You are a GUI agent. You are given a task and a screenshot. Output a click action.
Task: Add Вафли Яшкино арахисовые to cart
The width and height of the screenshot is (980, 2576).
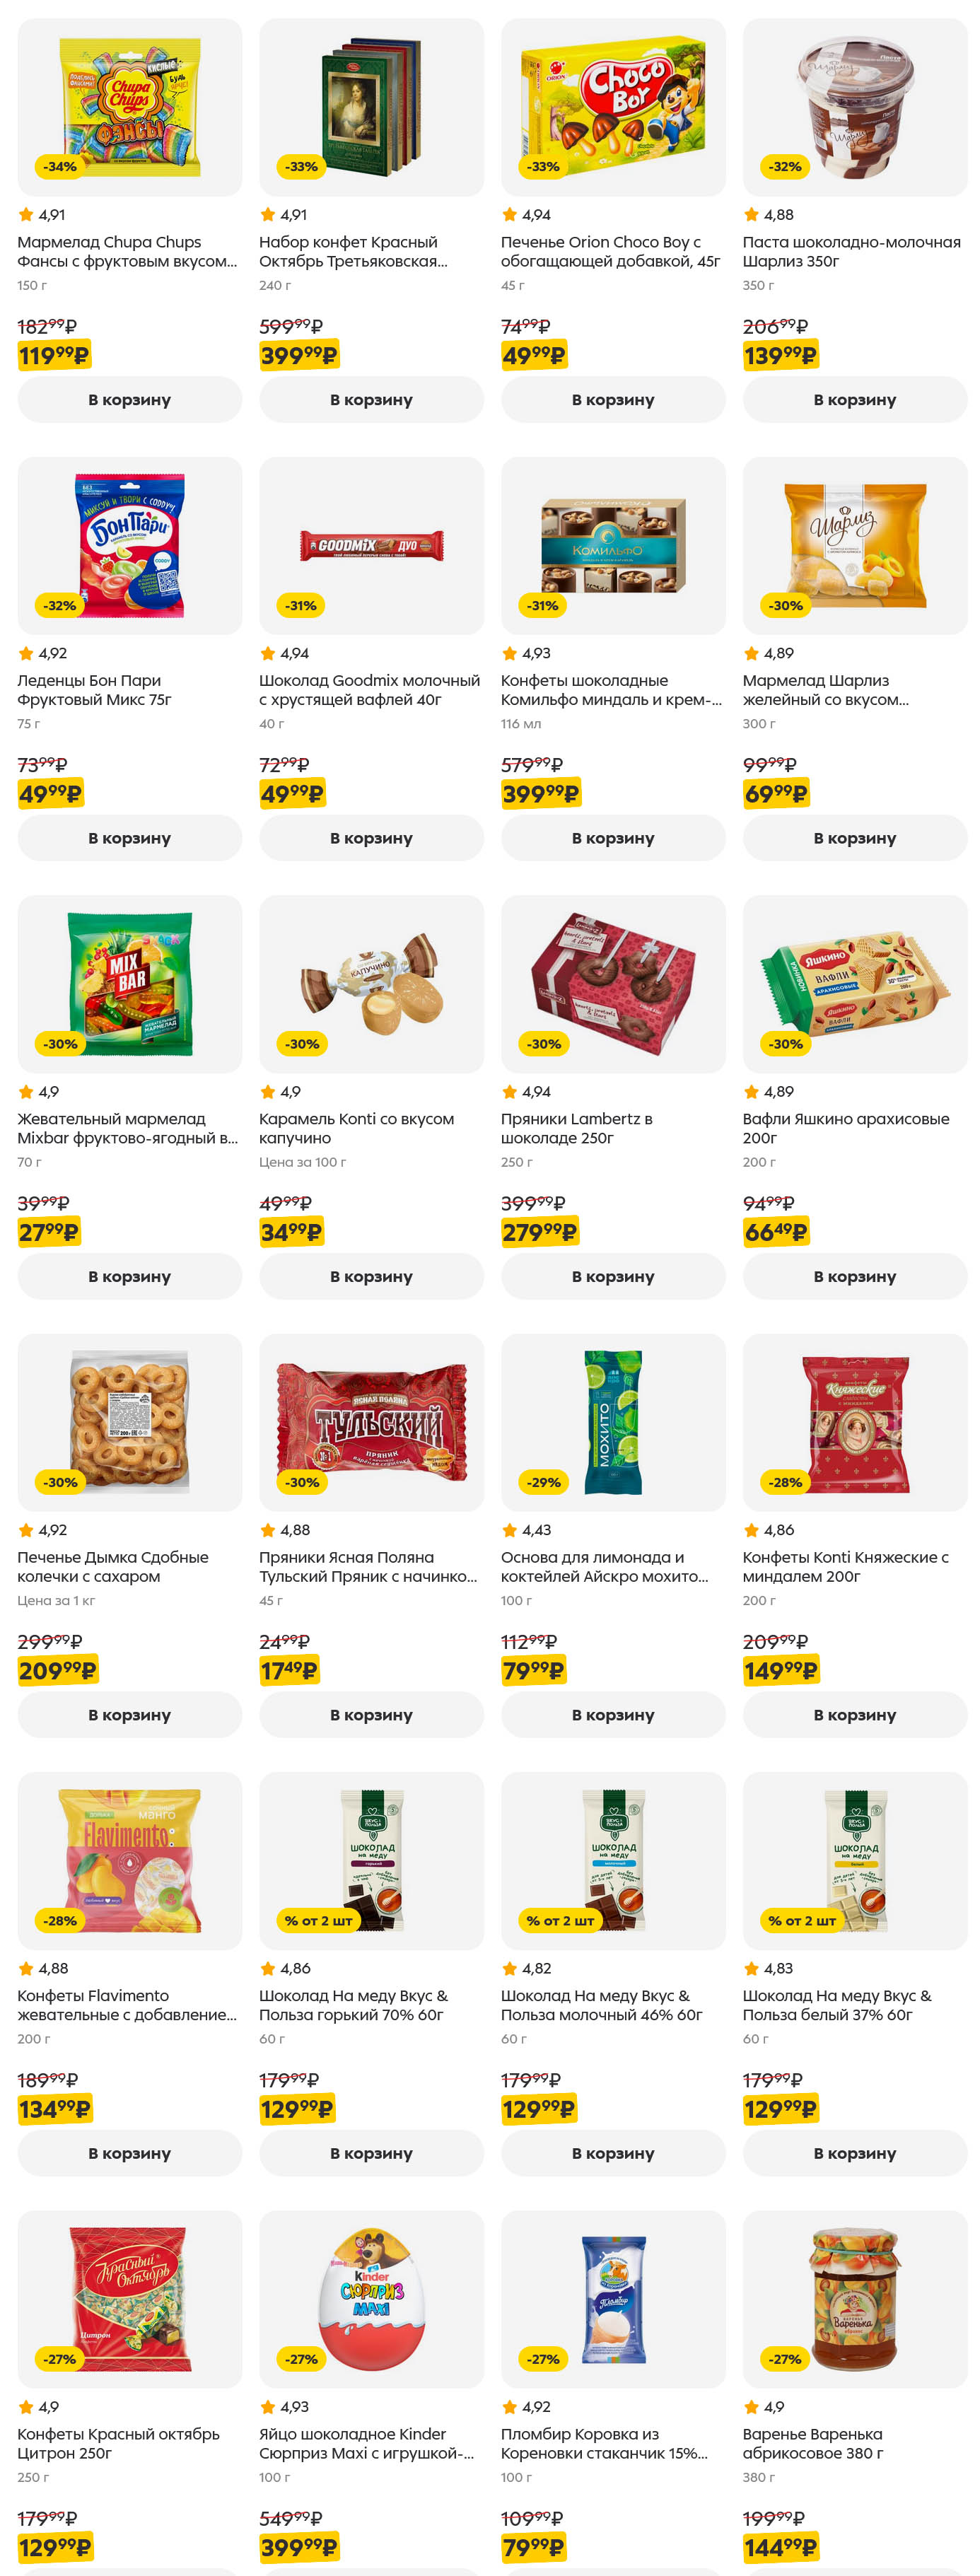[x=854, y=1276]
